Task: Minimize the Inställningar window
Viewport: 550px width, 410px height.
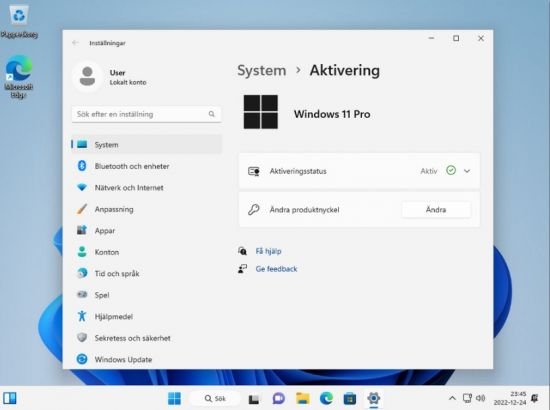Action: [x=431, y=38]
